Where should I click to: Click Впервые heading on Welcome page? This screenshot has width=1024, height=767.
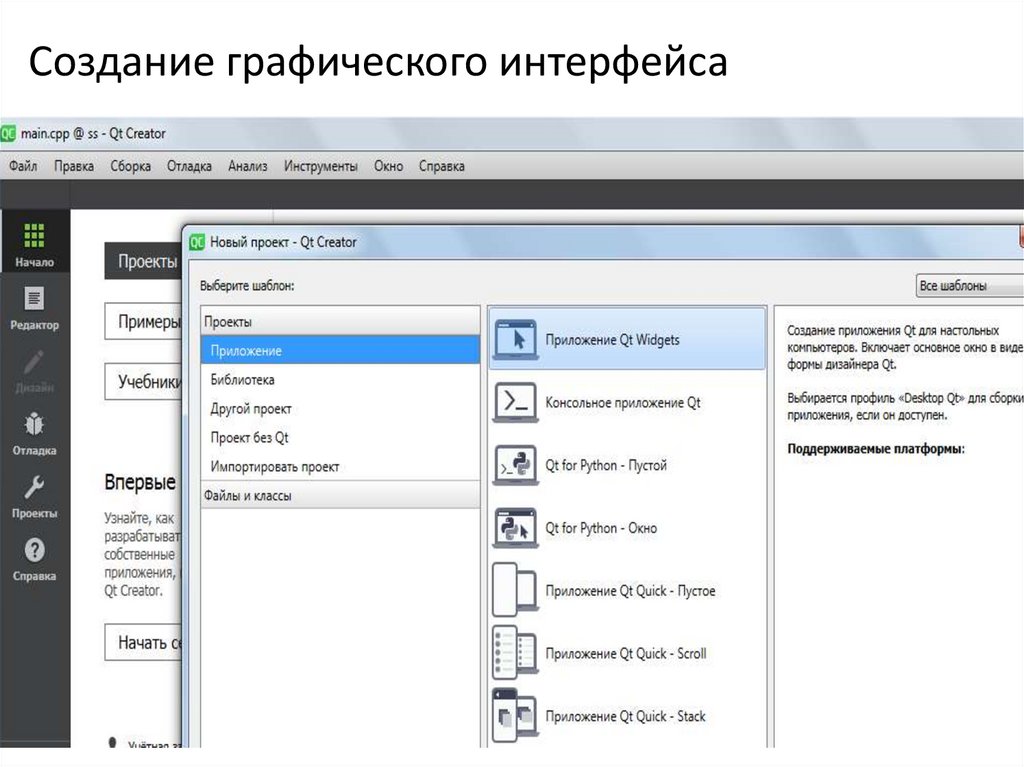[140, 482]
